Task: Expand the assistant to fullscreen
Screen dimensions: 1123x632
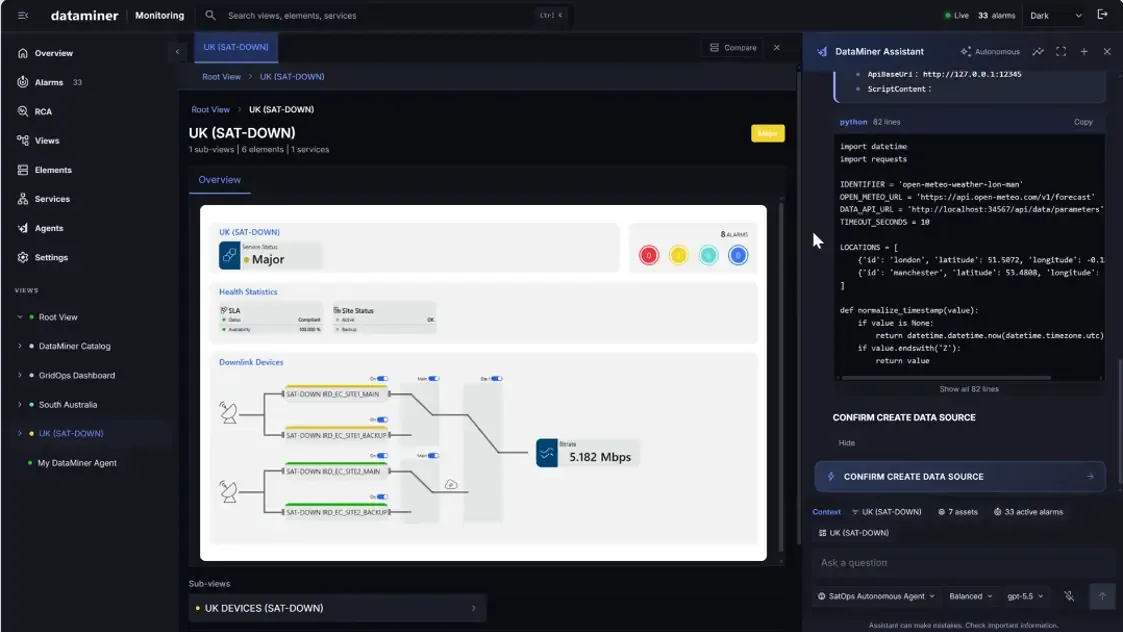Action: point(1061,52)
